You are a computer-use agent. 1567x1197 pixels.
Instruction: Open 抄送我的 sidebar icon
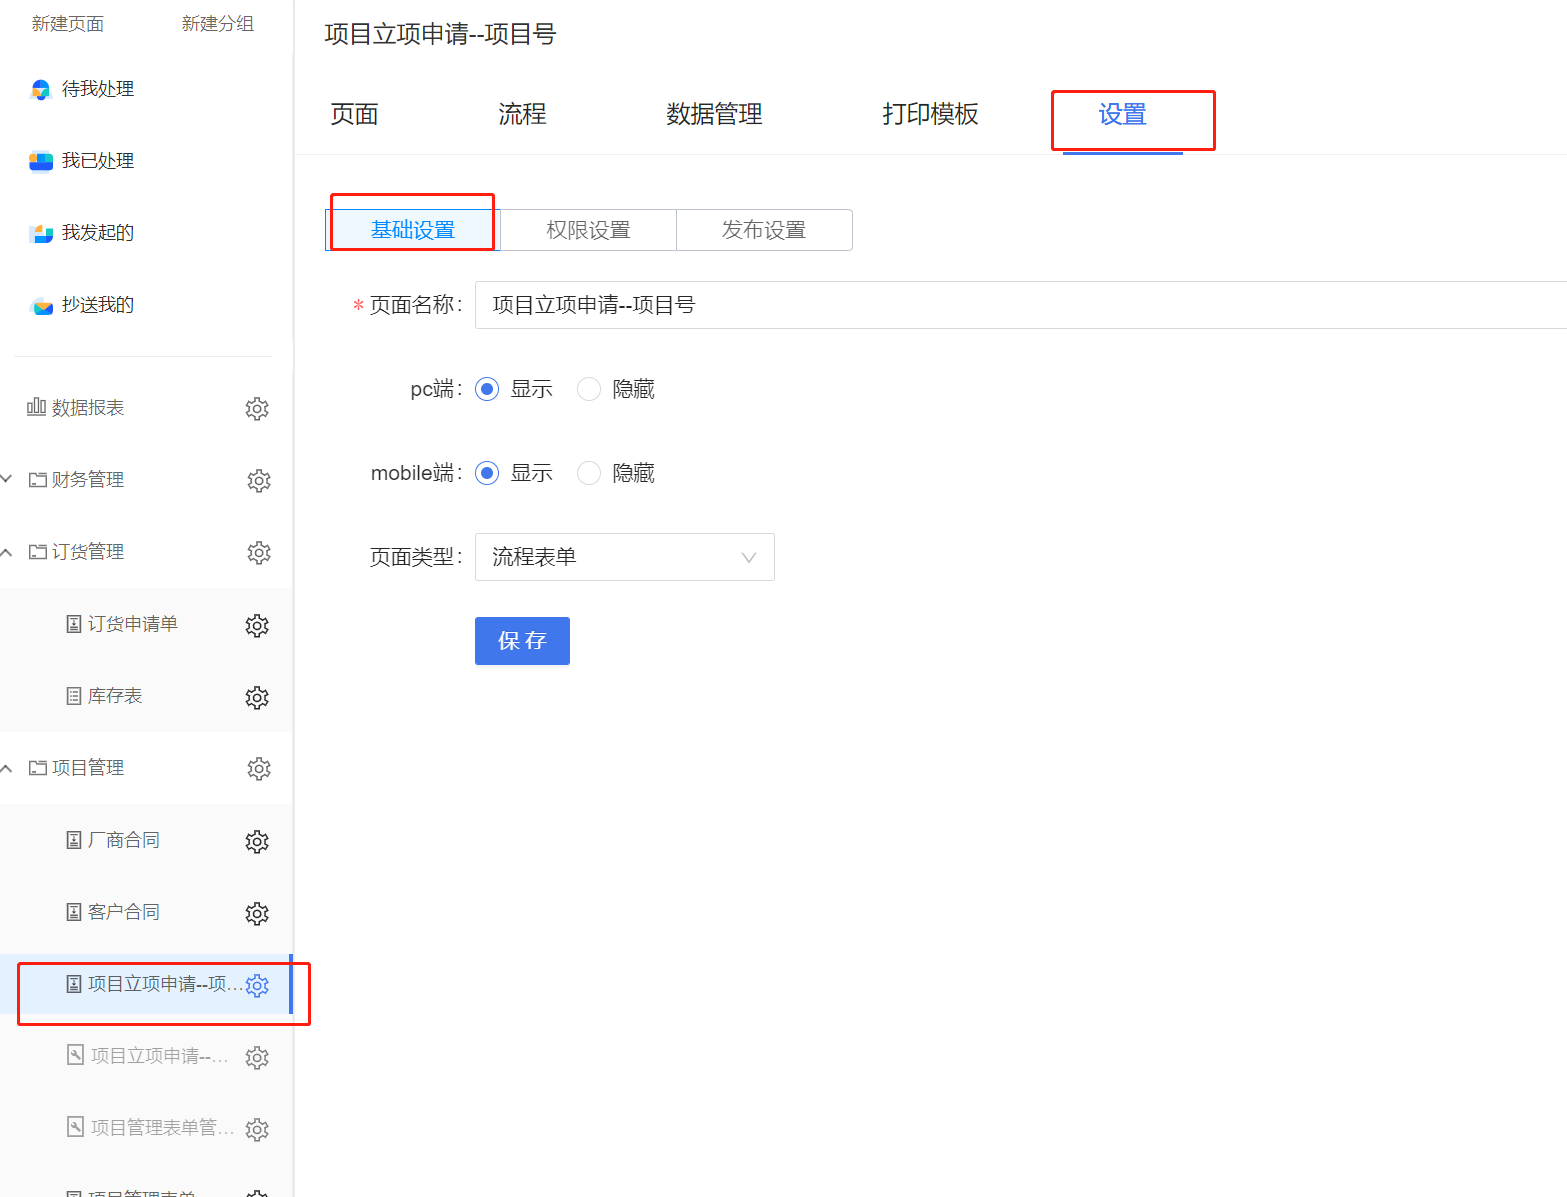(42, 306)
